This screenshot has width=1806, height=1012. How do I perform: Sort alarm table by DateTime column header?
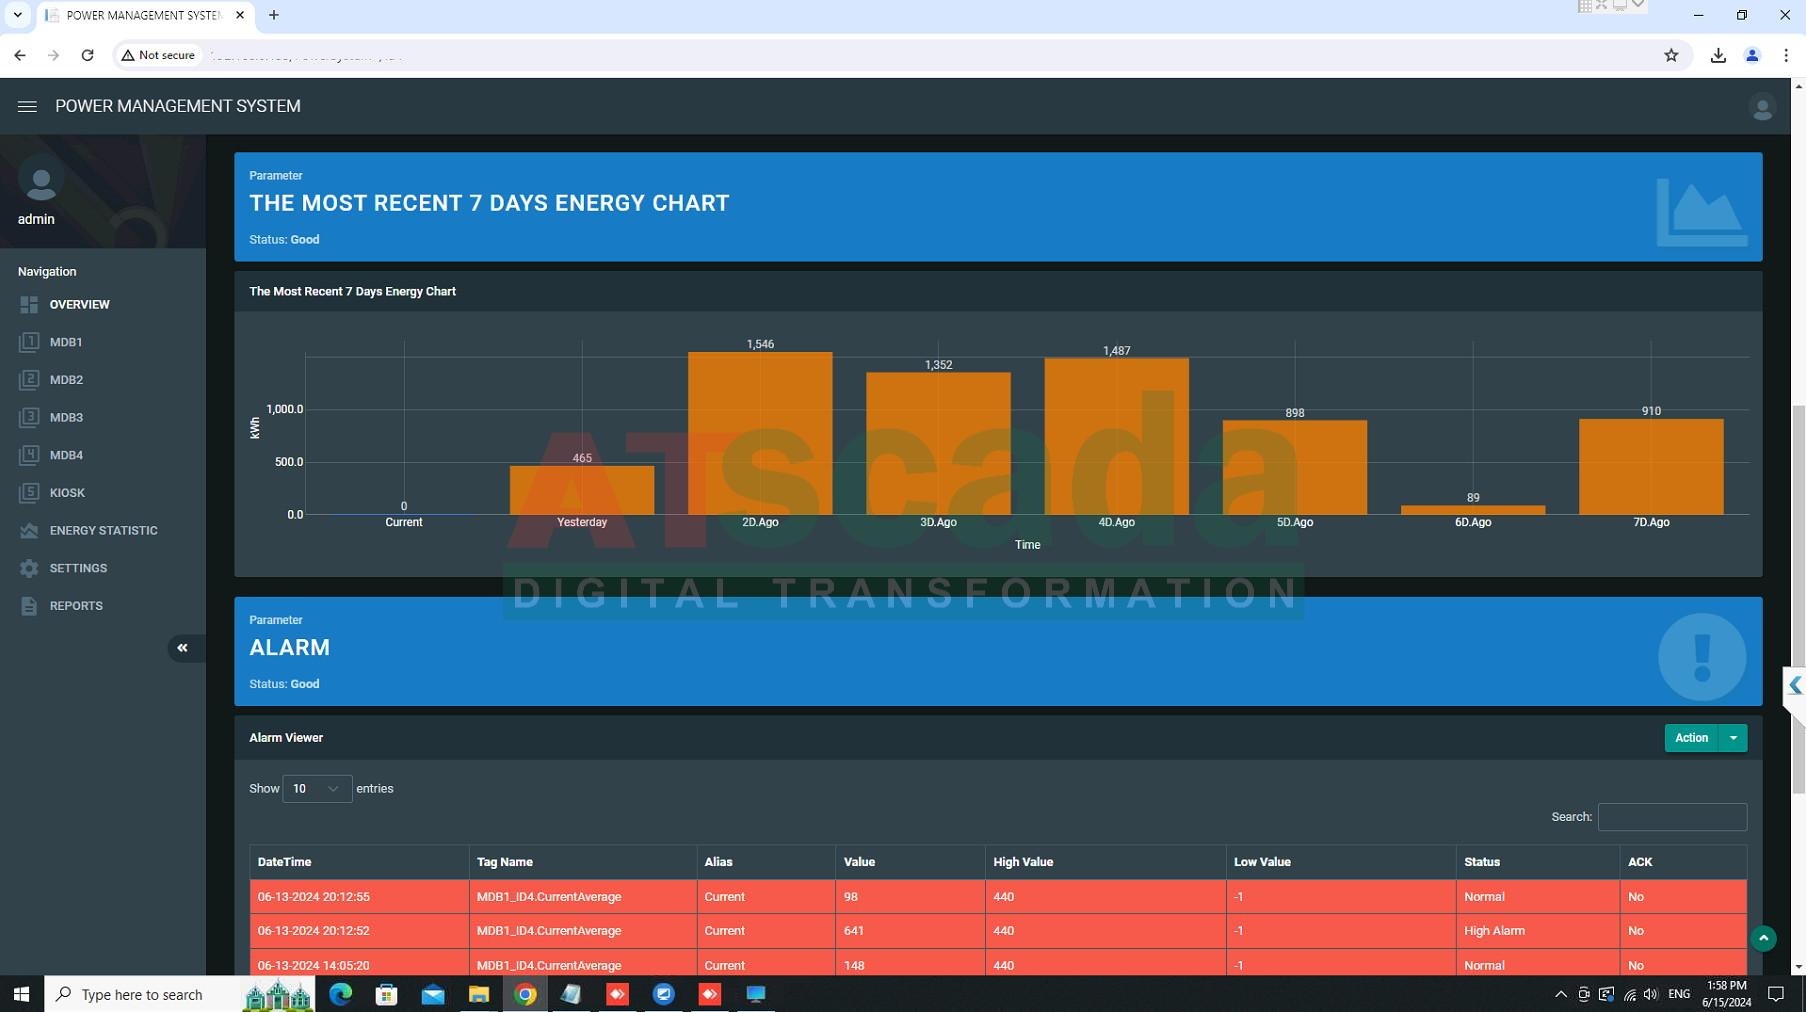point(285,862)
